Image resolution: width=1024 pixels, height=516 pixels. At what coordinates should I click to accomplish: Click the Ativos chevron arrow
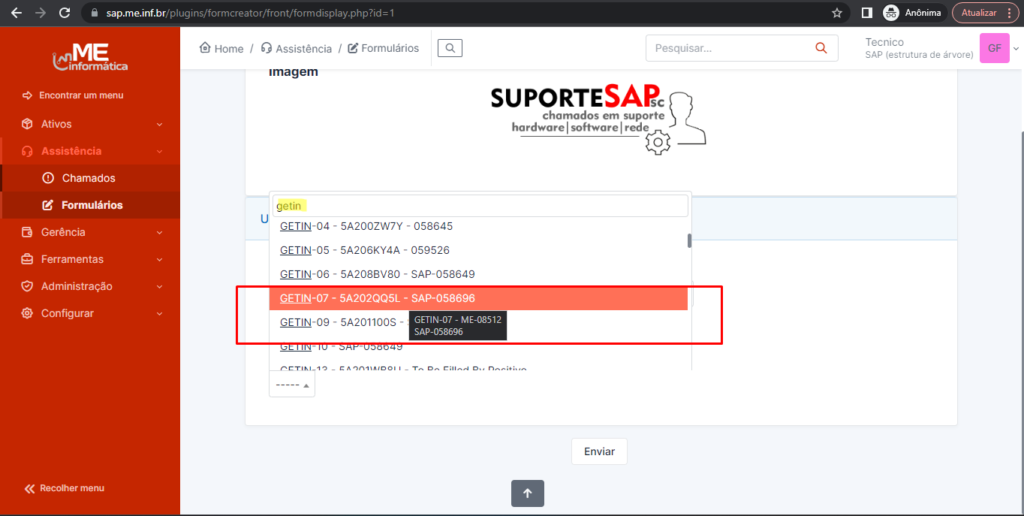[x=160, y=124]
